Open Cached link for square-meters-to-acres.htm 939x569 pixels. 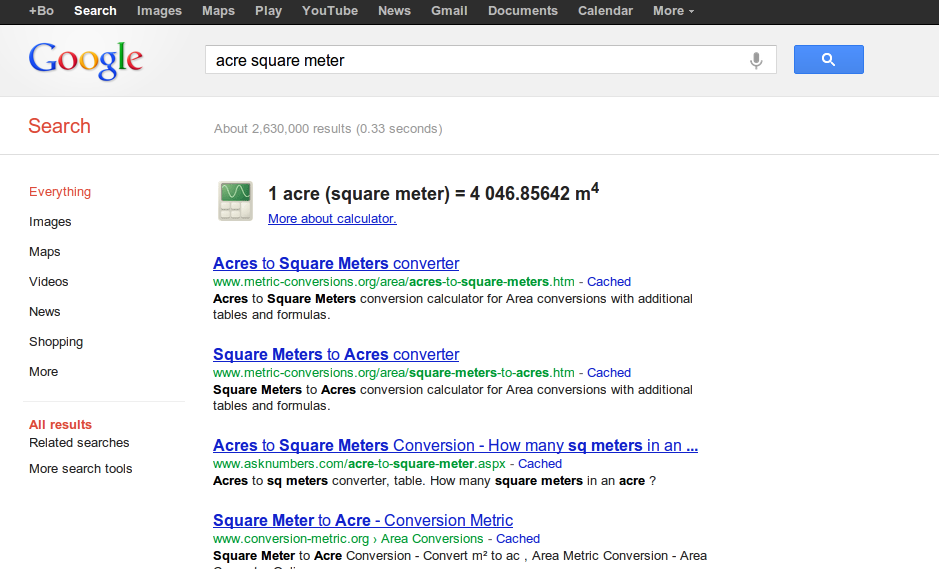pyautogui.click(x=609, y=373)
